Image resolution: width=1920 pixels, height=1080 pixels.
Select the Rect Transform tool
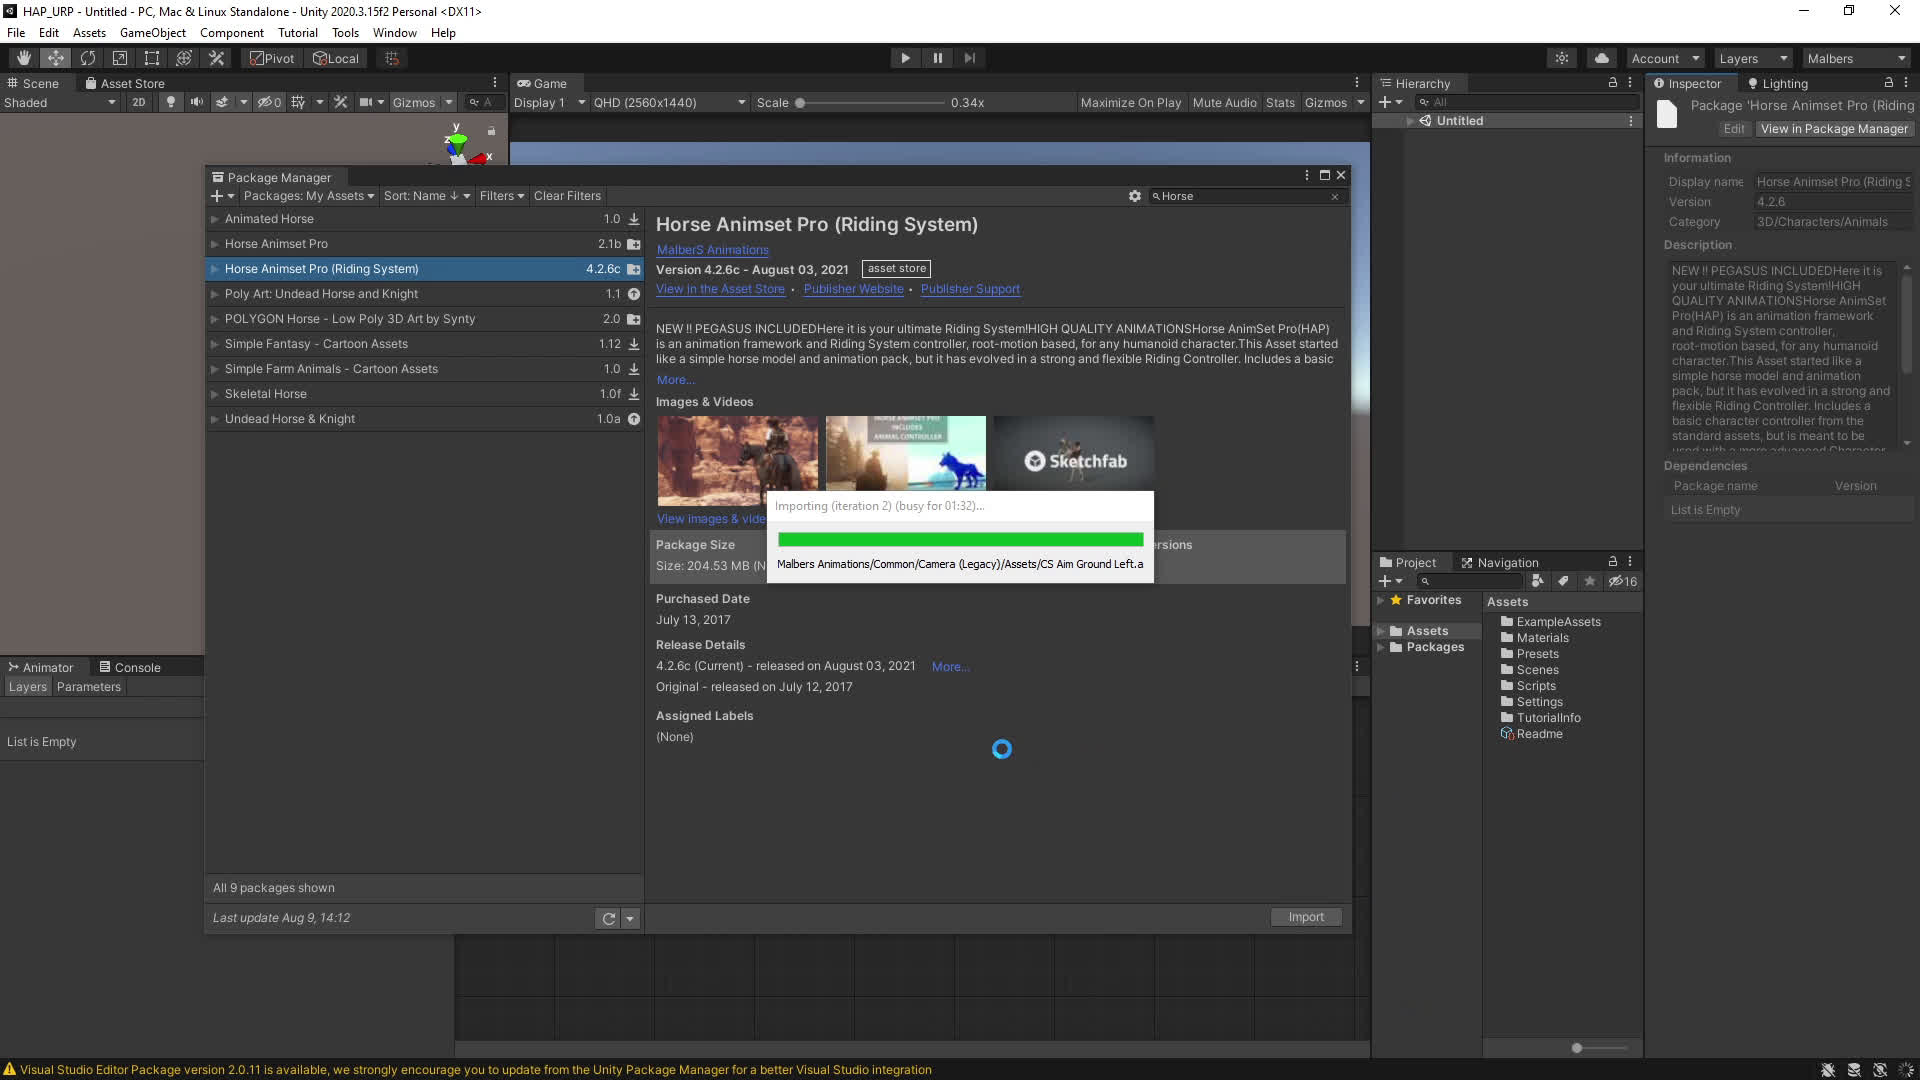click(x=152, y=58)
